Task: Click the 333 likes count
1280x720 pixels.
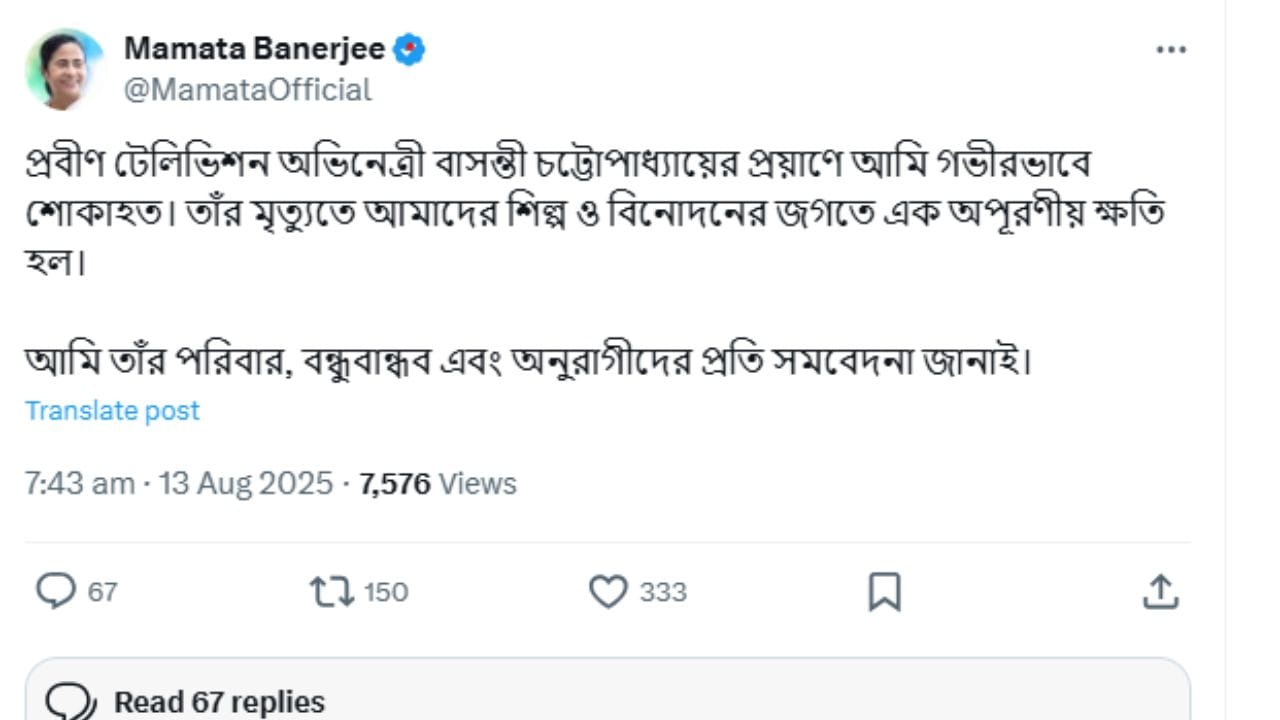Action: (663, 592)
